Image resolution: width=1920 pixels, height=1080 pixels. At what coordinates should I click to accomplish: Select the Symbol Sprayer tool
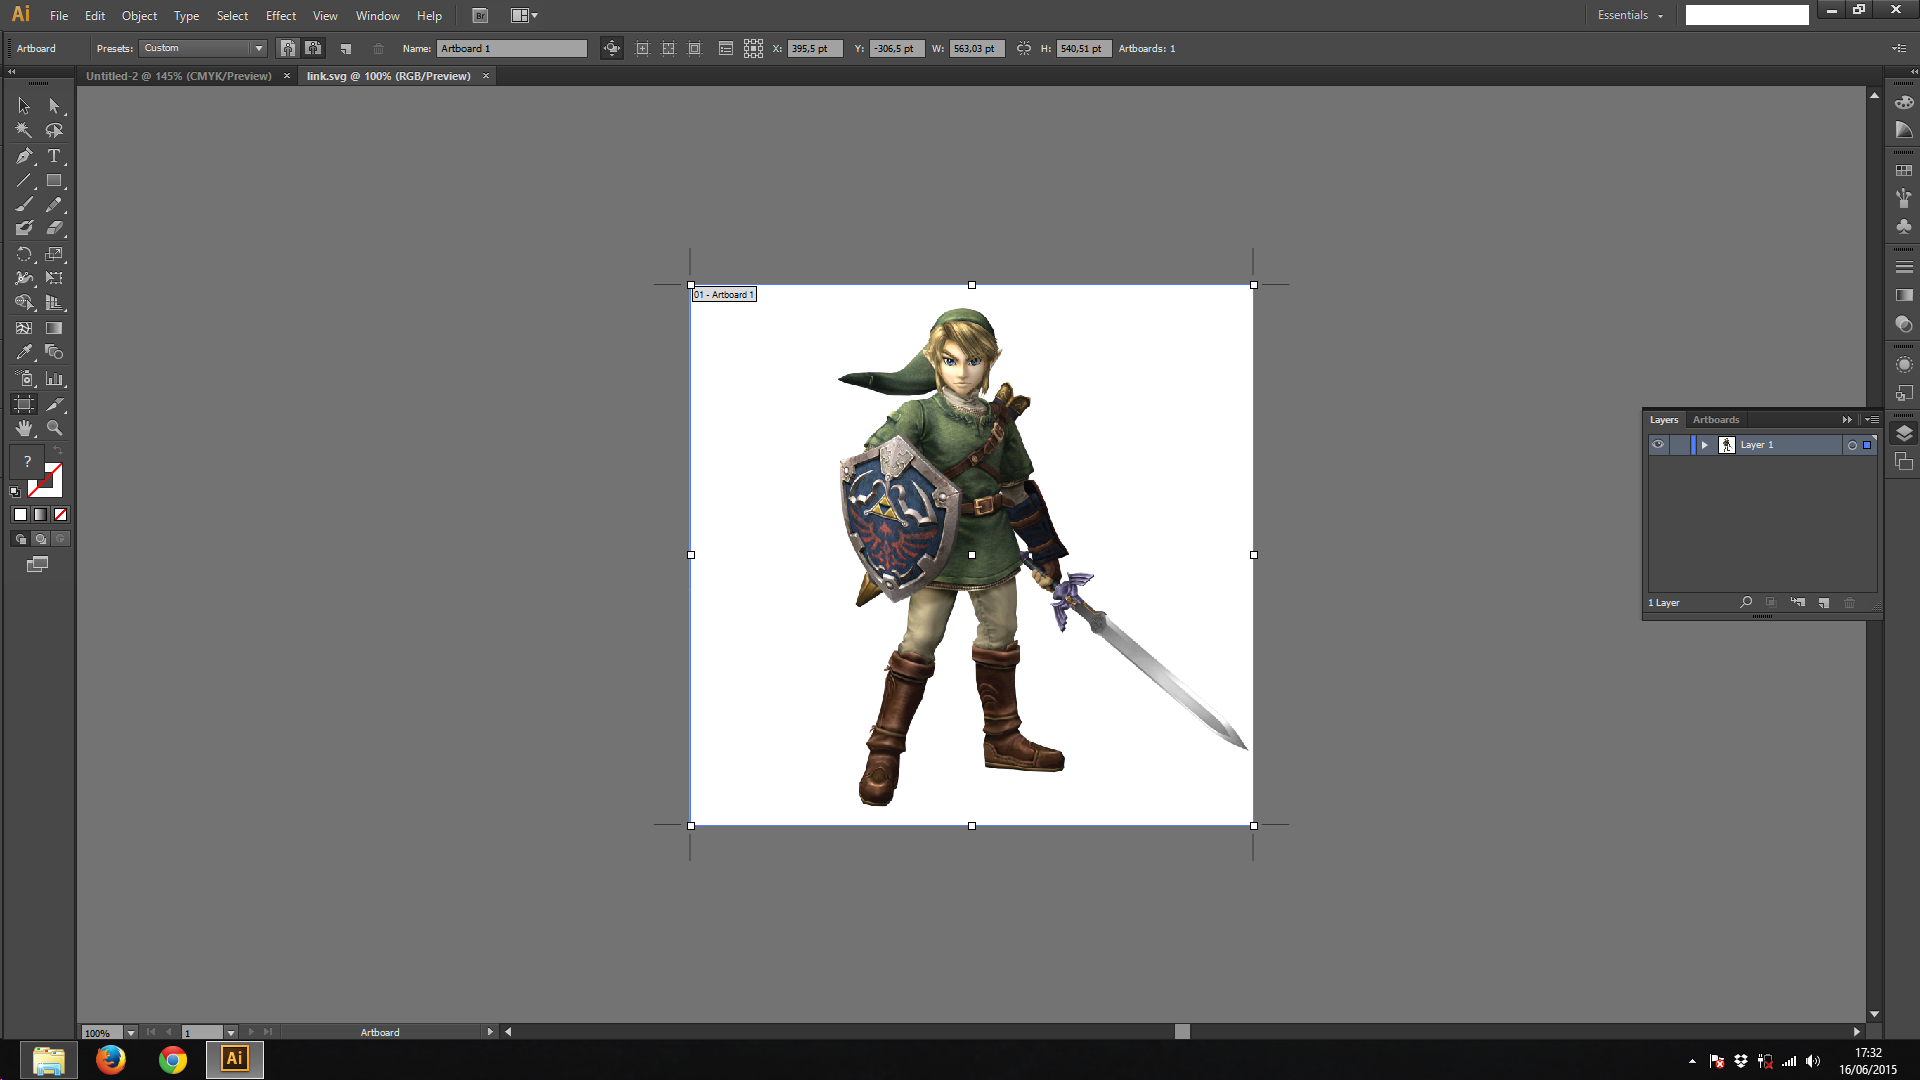24,379
